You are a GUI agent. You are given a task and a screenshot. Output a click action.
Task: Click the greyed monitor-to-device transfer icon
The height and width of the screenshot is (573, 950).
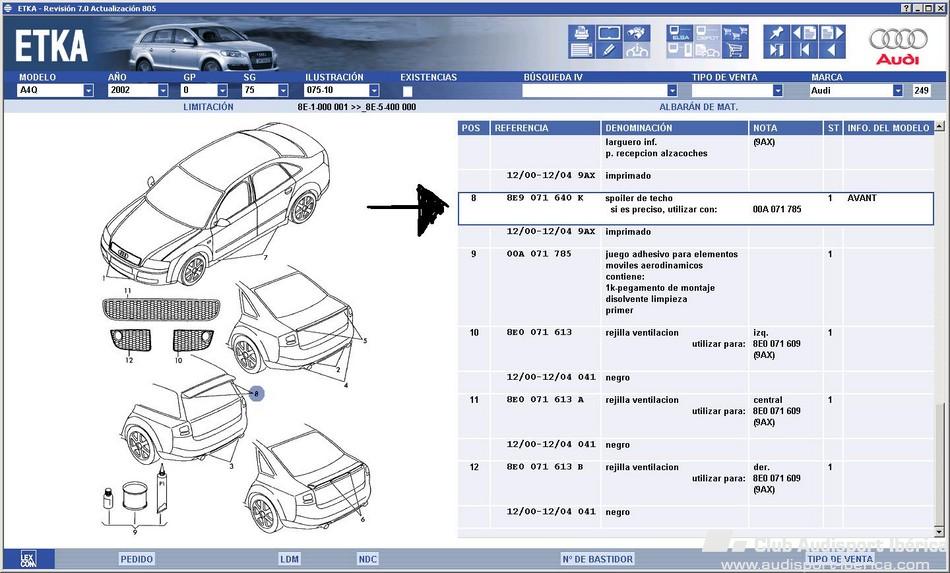[x=680, y=50]
